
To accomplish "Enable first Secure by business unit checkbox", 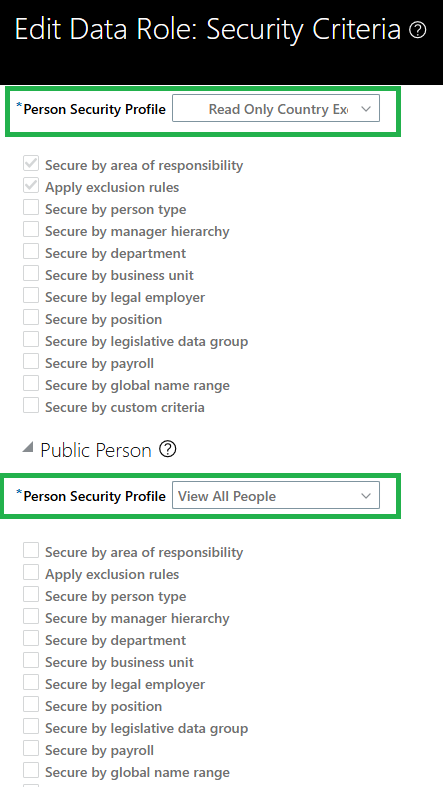I will (31, 274).
